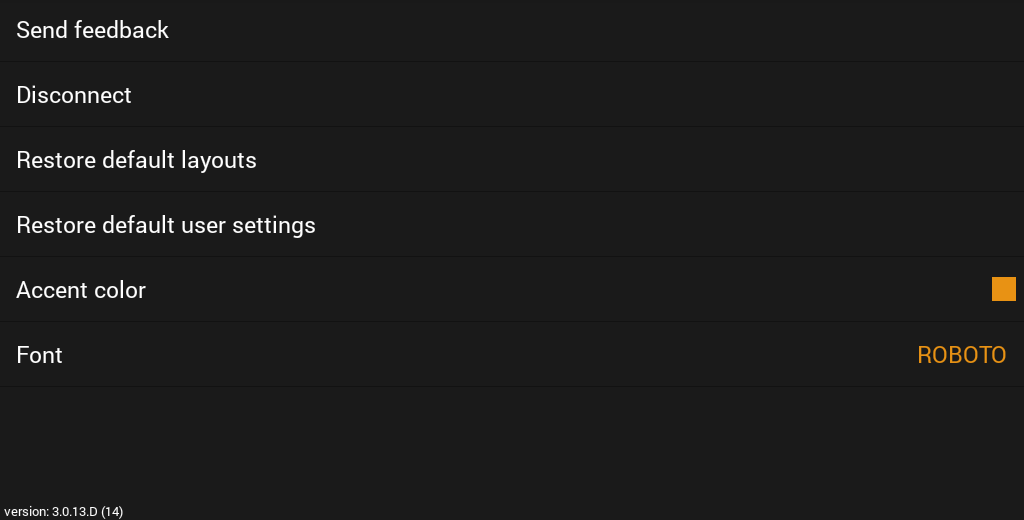Open the Send feedback option
The height and width of the screenshot is (520, 1024).
click(93, 30)
